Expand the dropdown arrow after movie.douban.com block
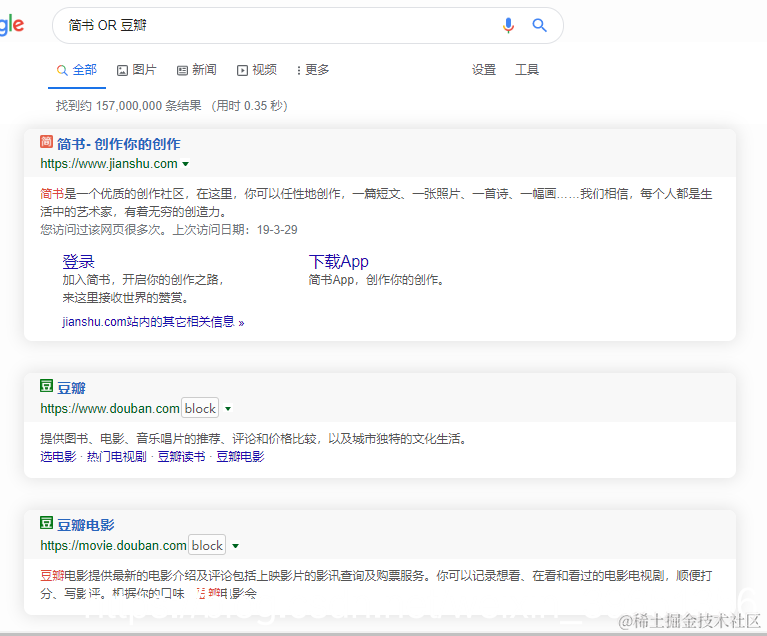Image resolution: width=767 pixels, height=636 pixels. 235,545
